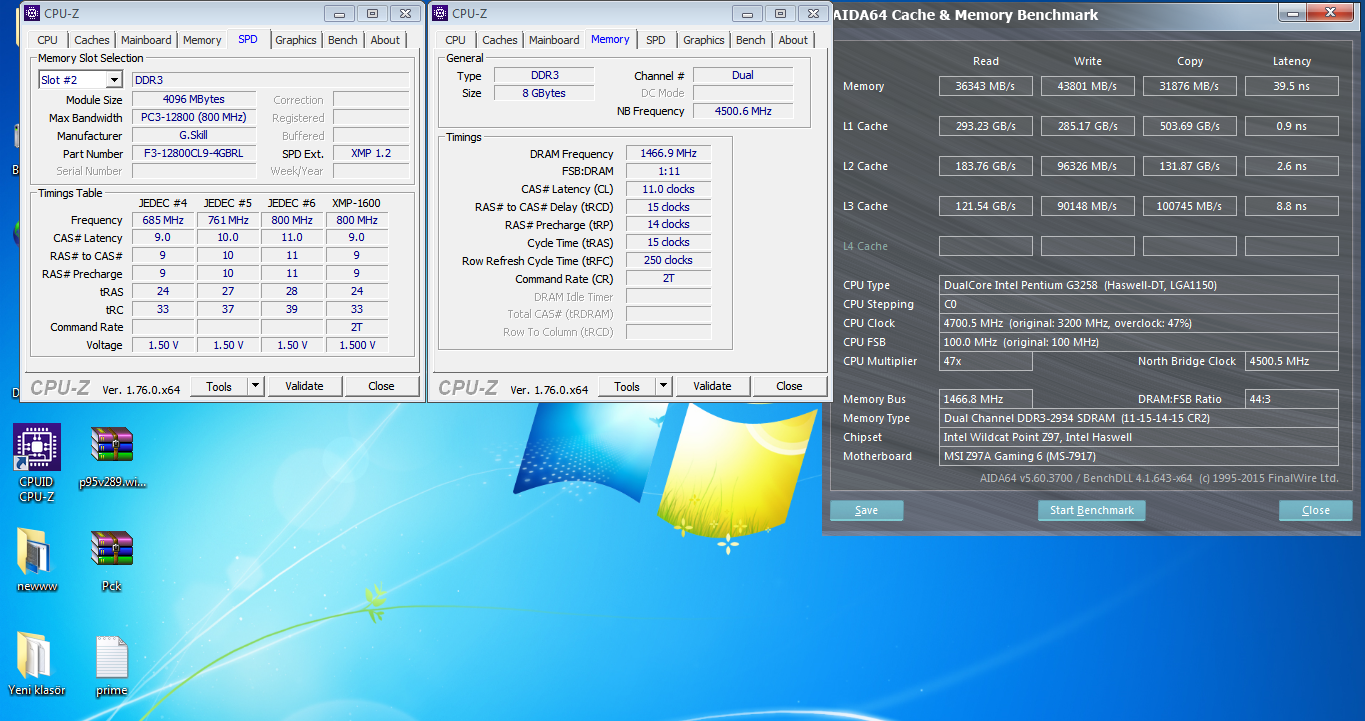This screenshot has height=721, width=1365.
Task: Open the Bench tab in the Memory CPU-Z window
Action: (751, 40)
